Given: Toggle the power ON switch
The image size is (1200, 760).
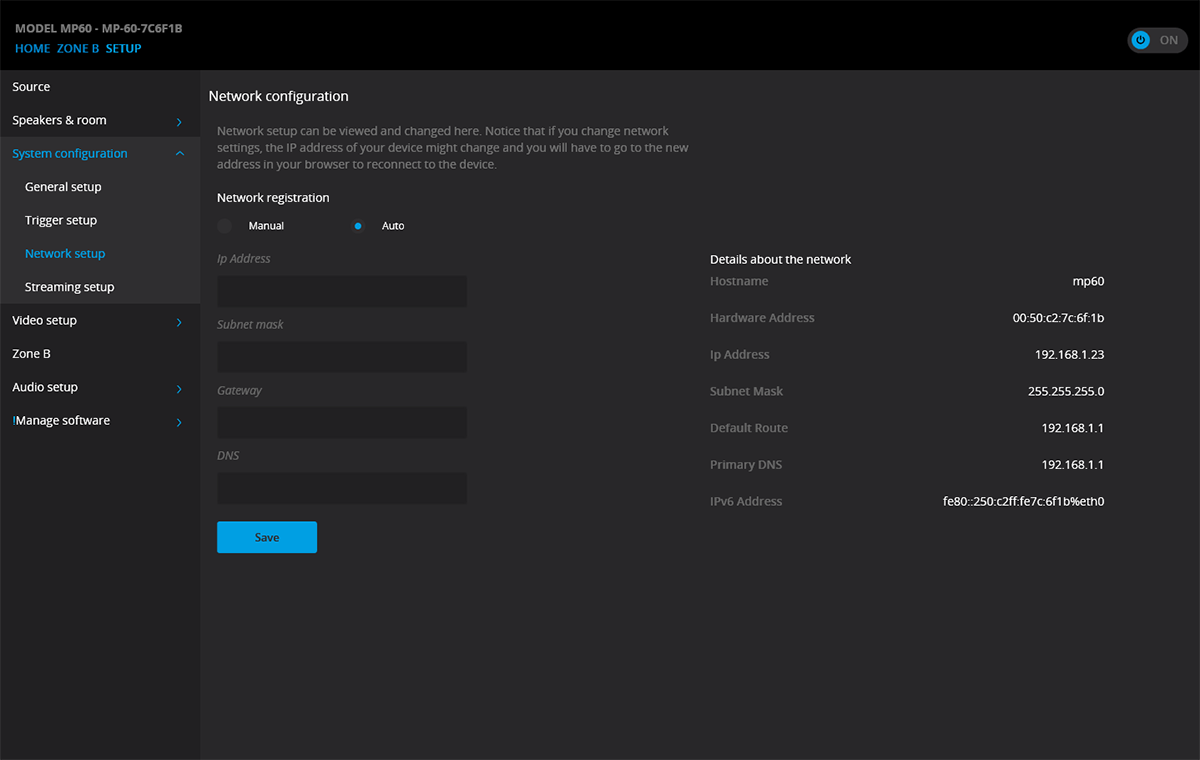Looking at the screenshot, I should coord(1157,40).
